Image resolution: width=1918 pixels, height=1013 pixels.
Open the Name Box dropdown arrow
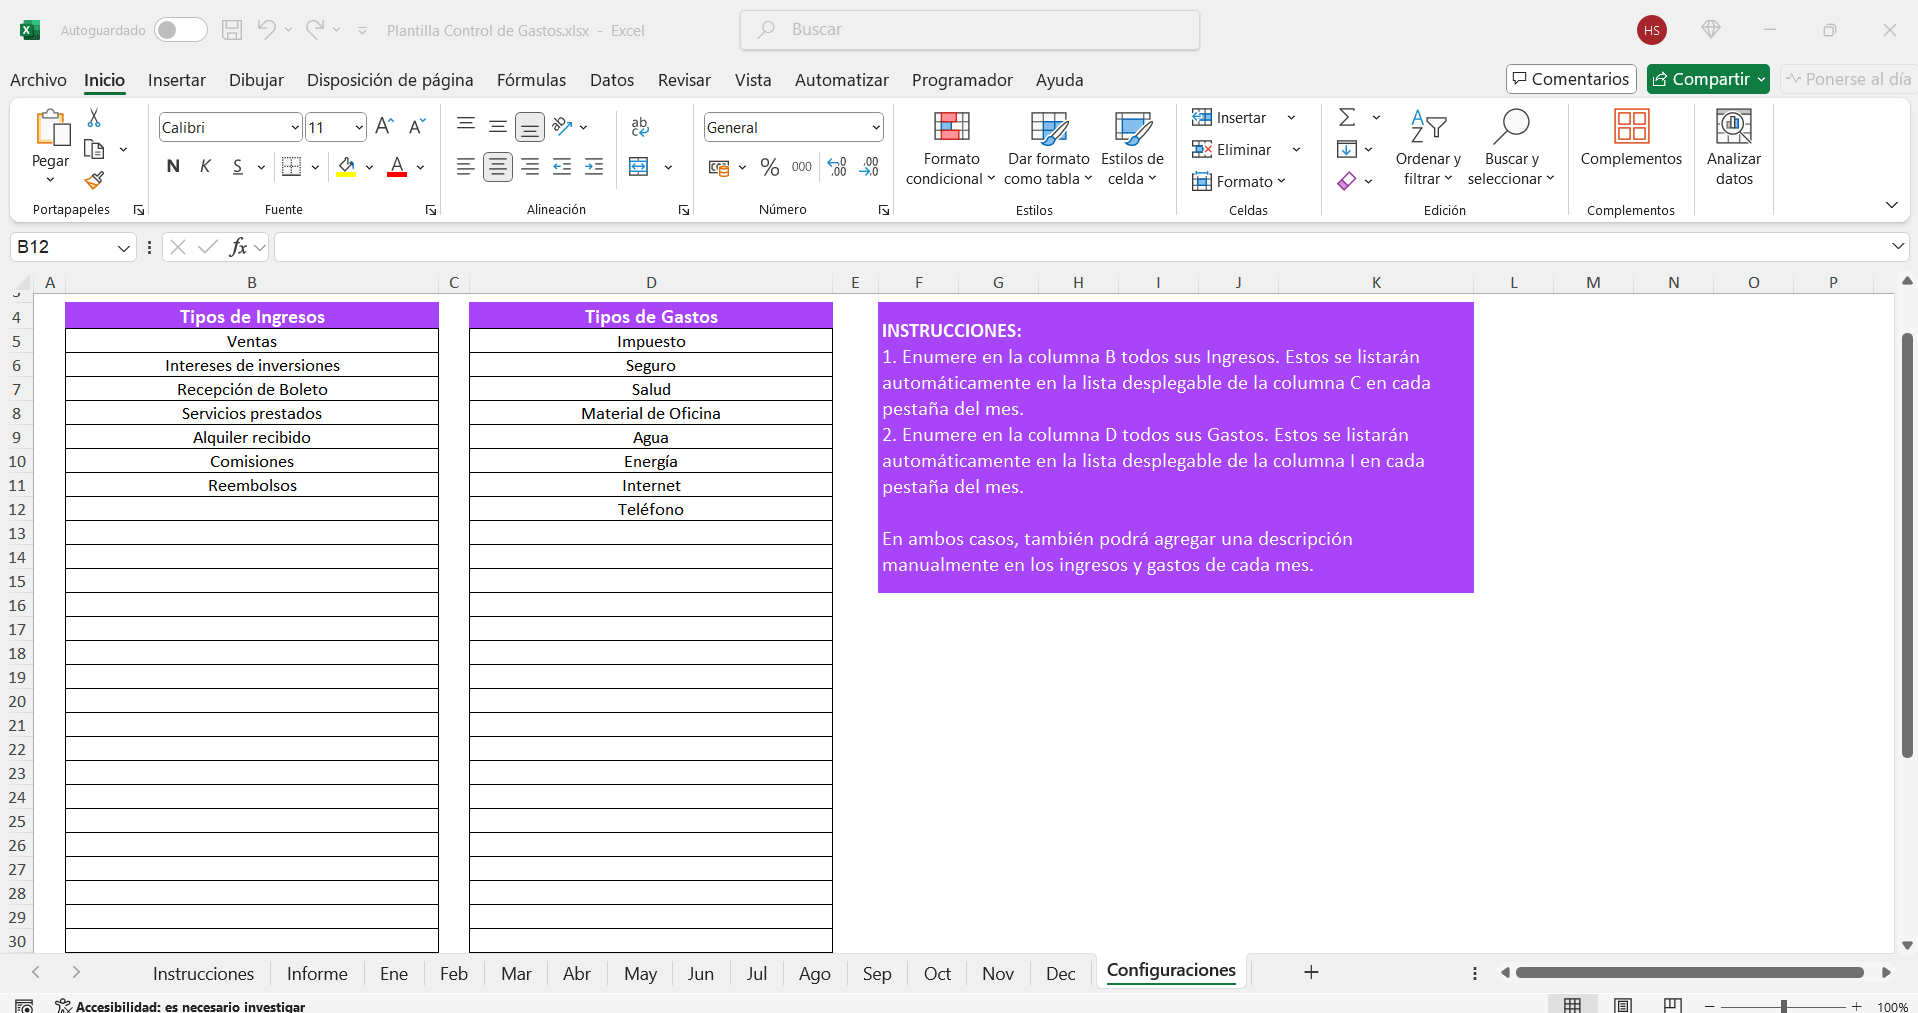124,247
